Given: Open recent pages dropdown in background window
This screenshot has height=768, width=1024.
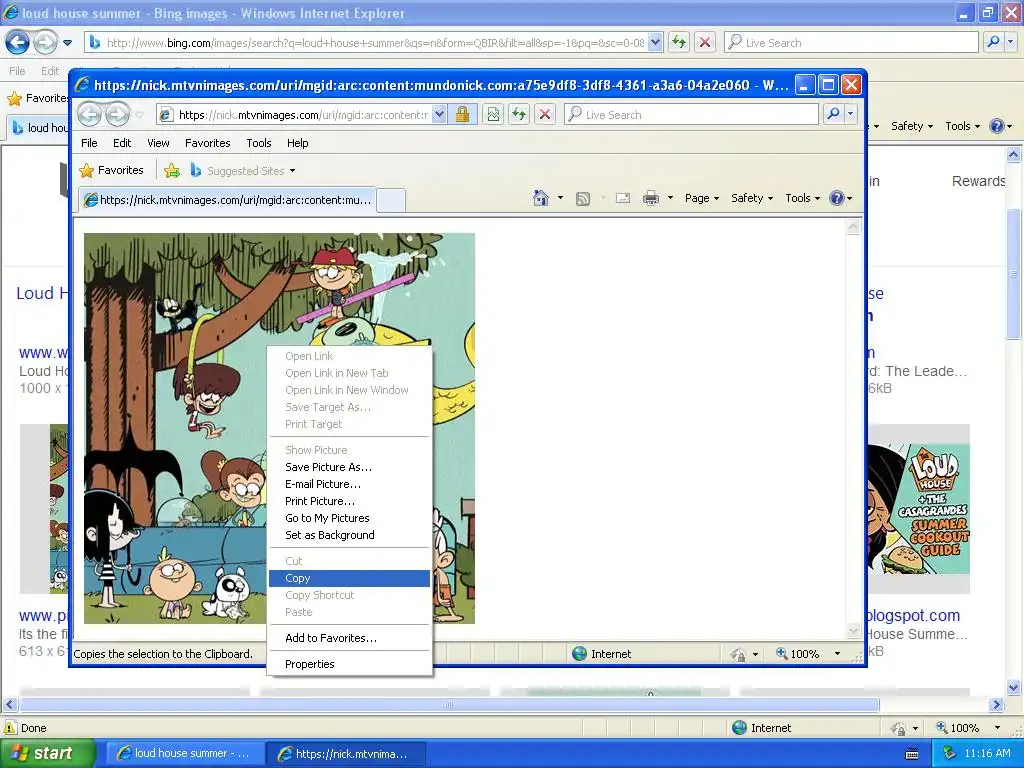Looking at the screenshot, I should pos(67,43).
